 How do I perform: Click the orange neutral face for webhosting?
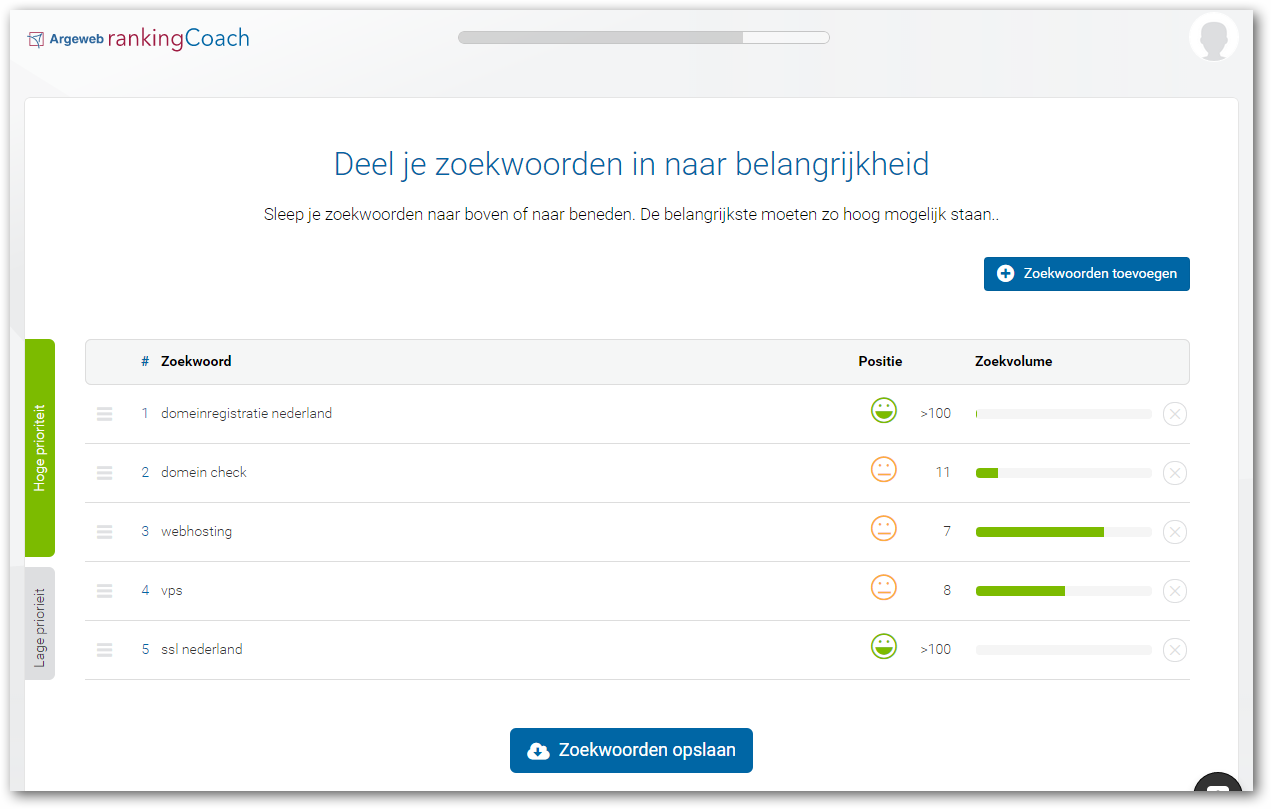884,529
